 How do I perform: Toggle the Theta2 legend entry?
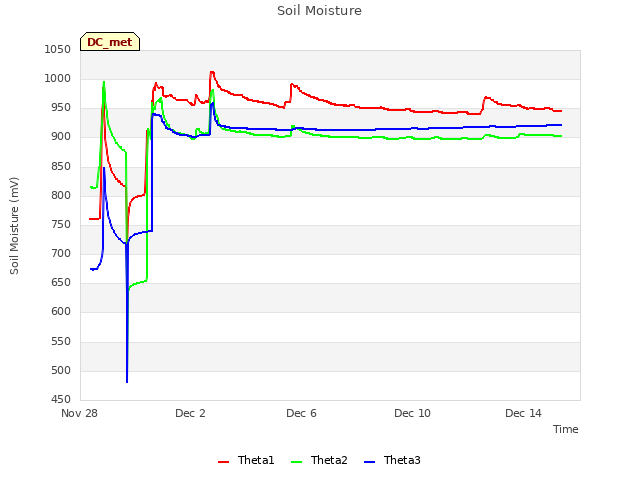(x=319, y=460)
